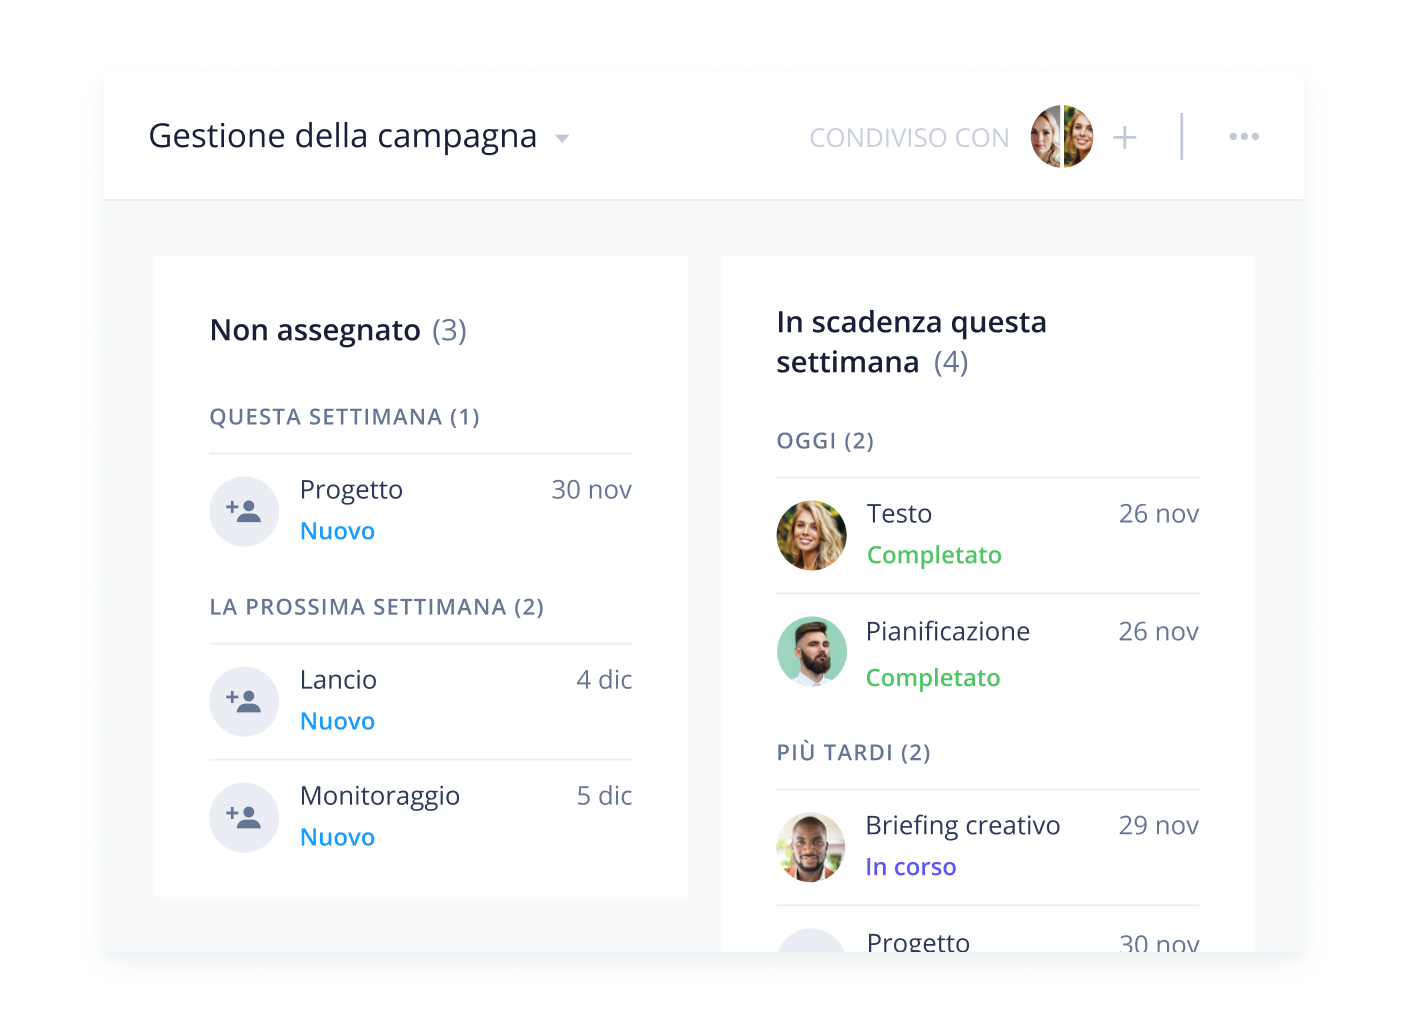
Task: Click bearded man avatar on Pianificazione task
Action: (x=811, y=651)
